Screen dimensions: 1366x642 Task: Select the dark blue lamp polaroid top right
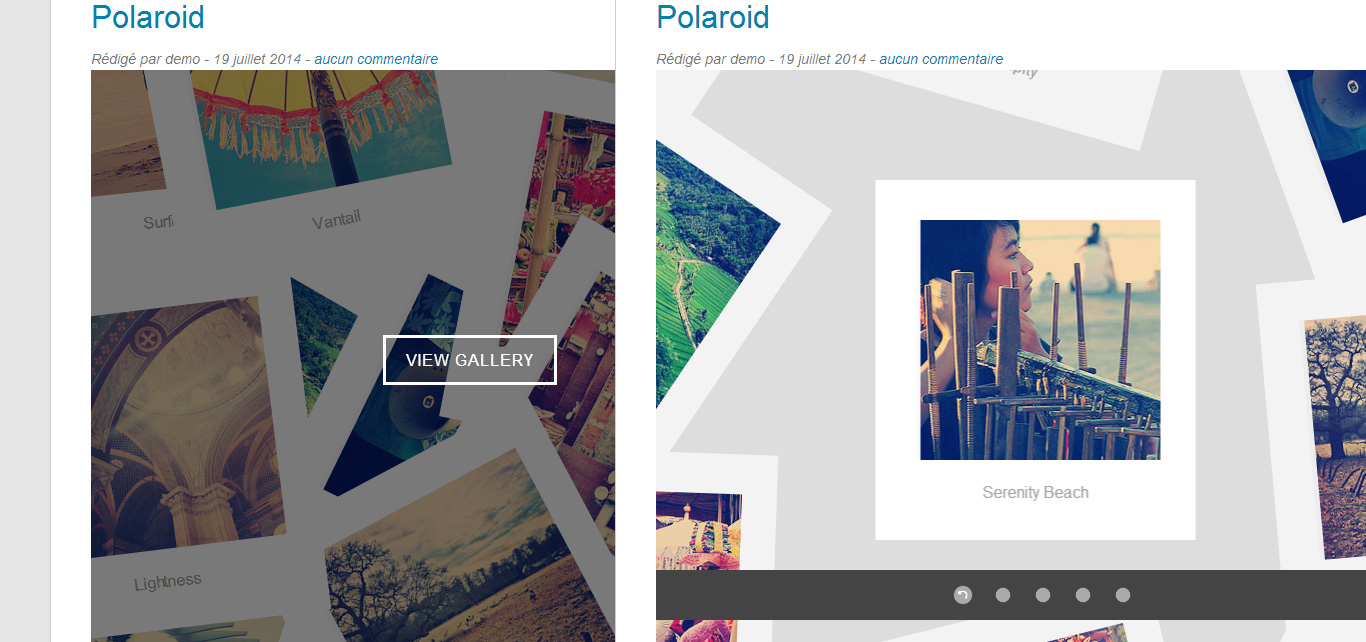pos(1330,140)
